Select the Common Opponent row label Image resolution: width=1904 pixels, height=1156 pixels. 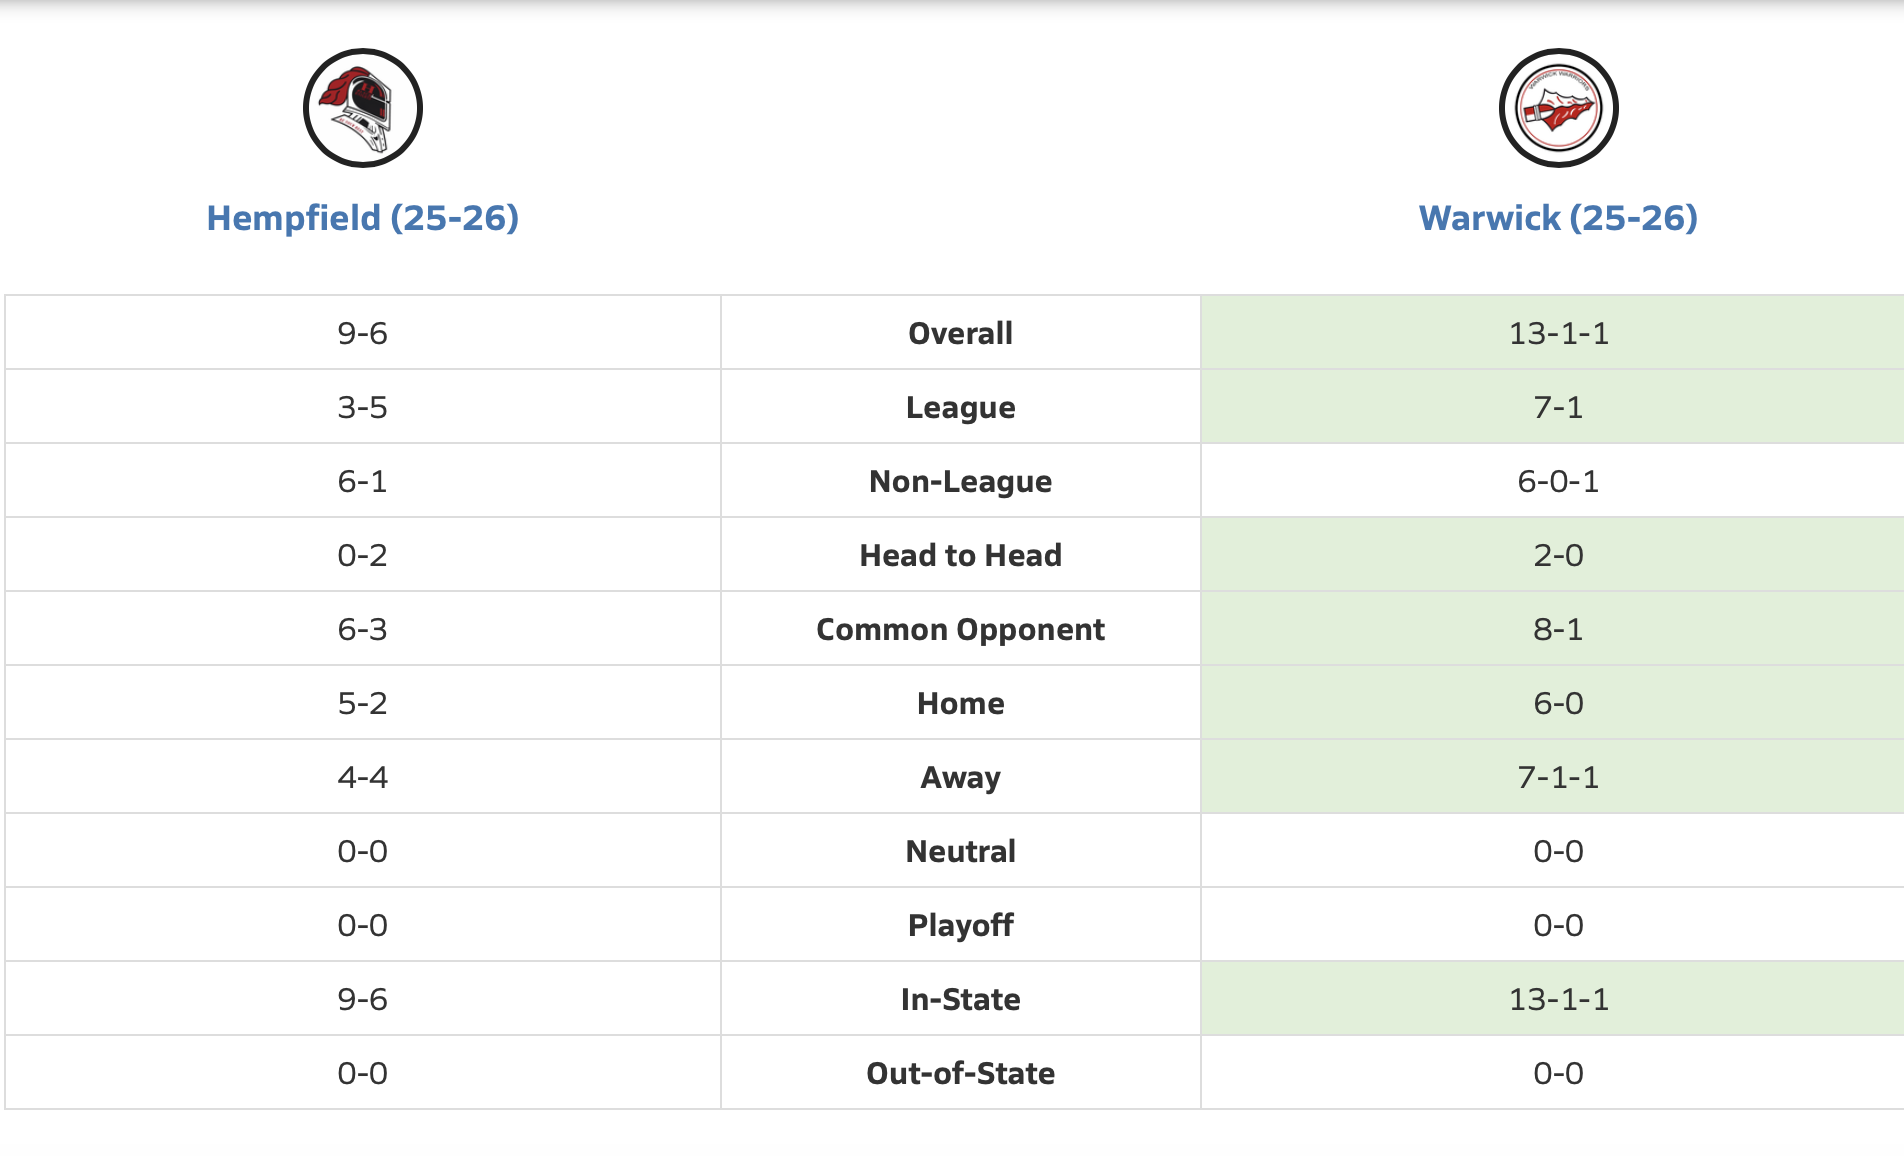(x=960, y=629)
